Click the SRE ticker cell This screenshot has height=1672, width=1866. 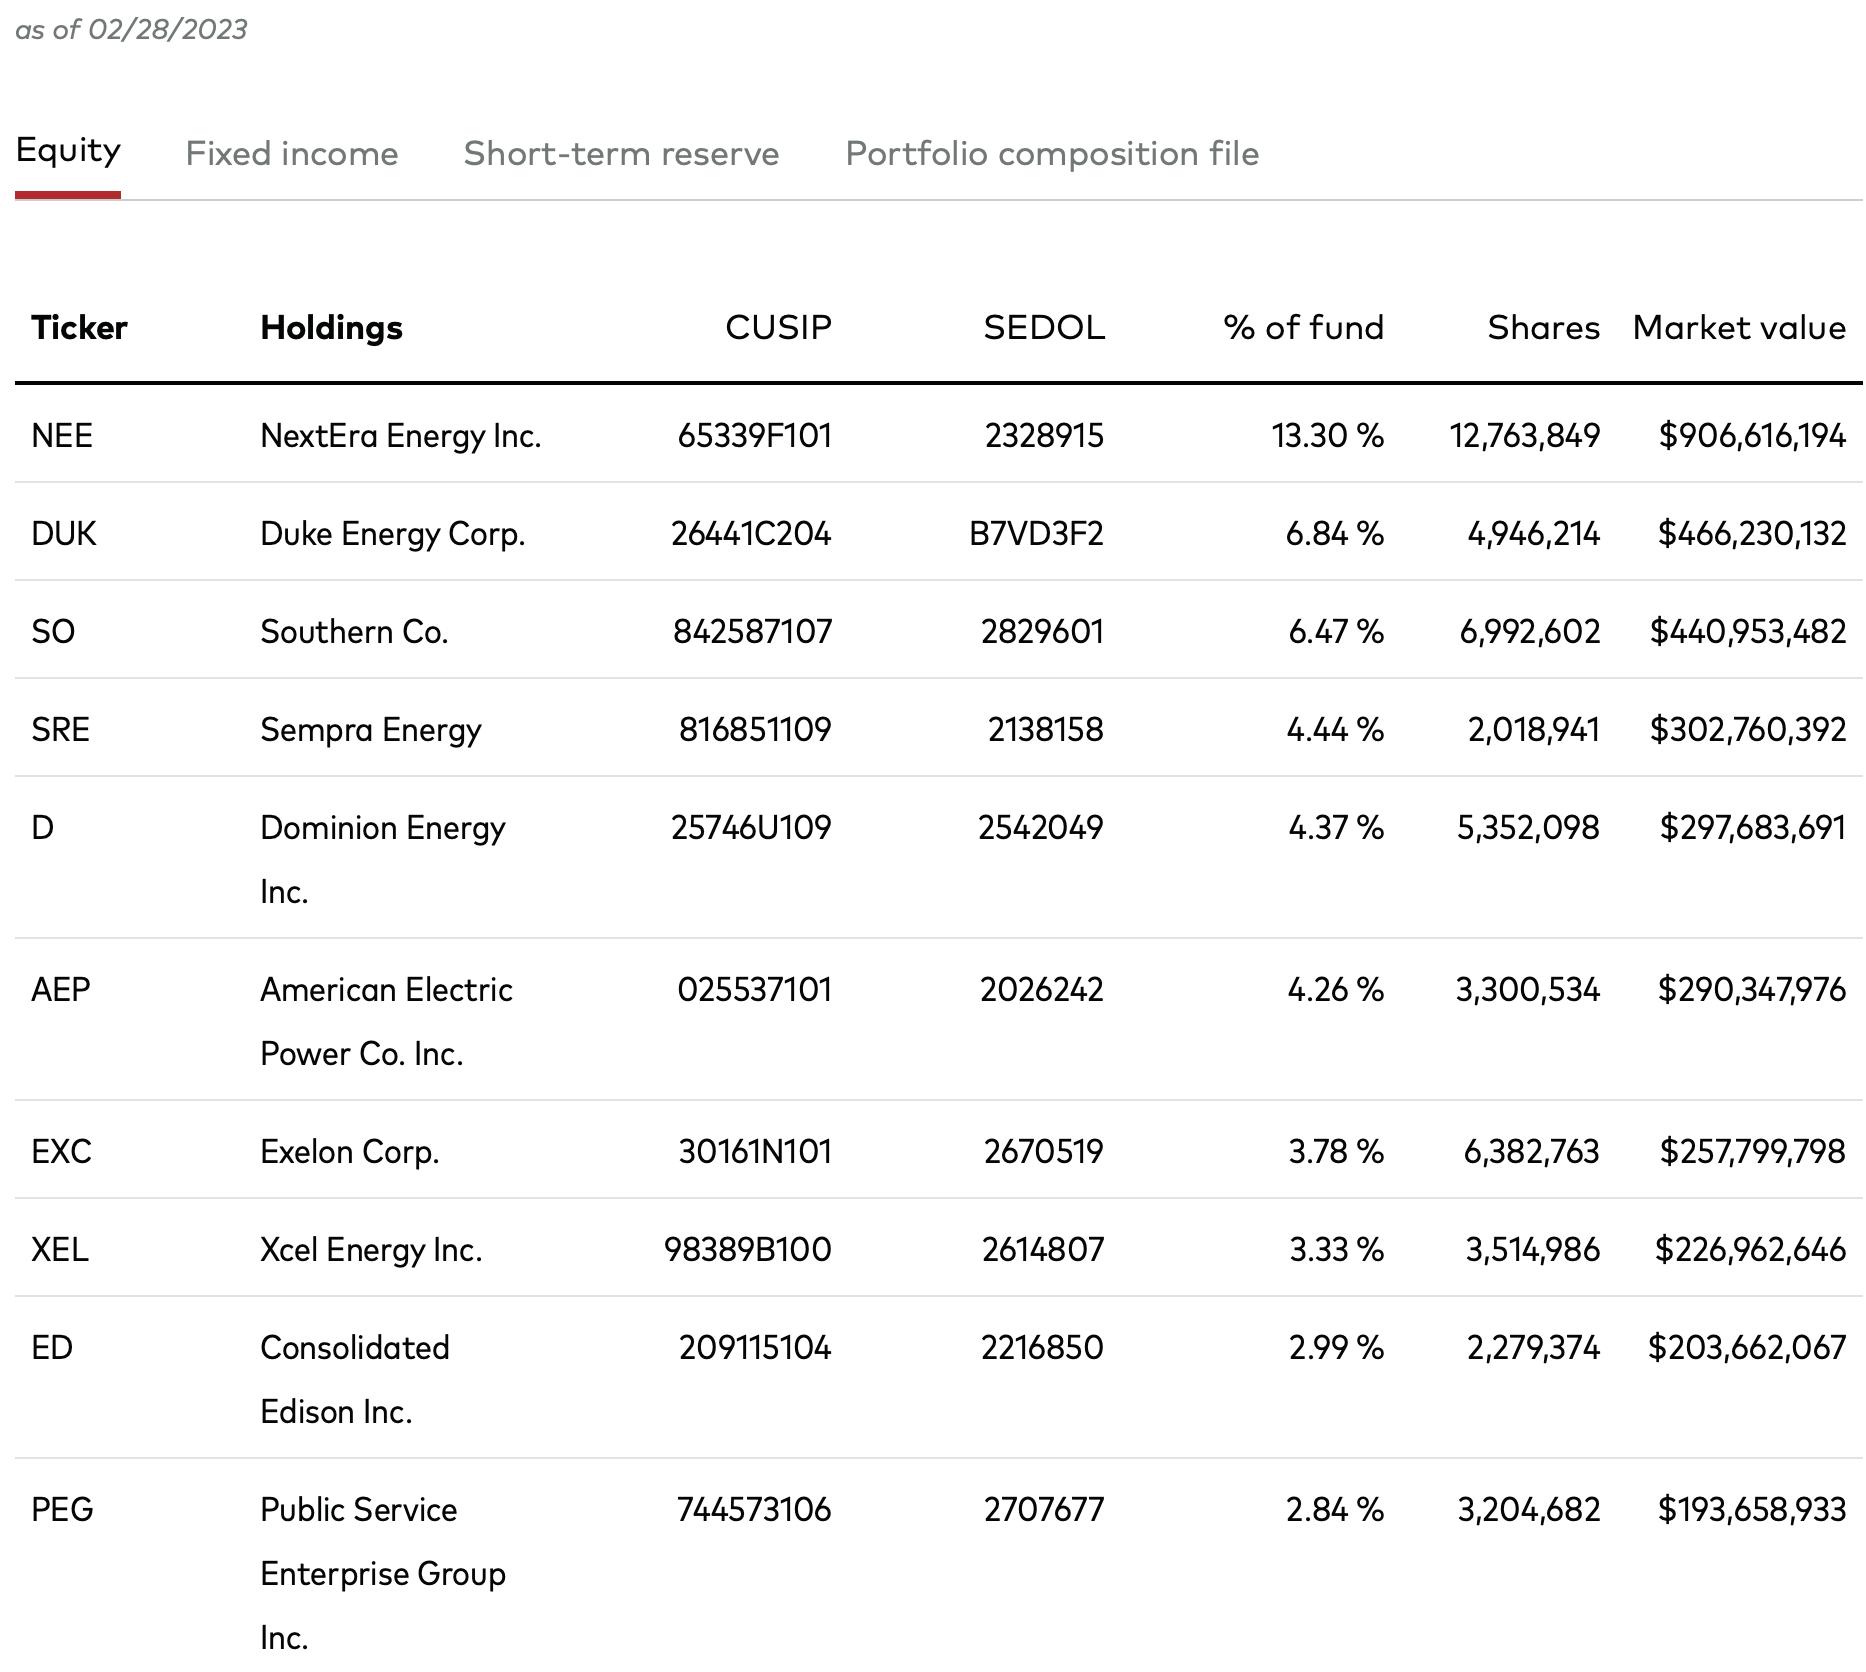point(60,729)
